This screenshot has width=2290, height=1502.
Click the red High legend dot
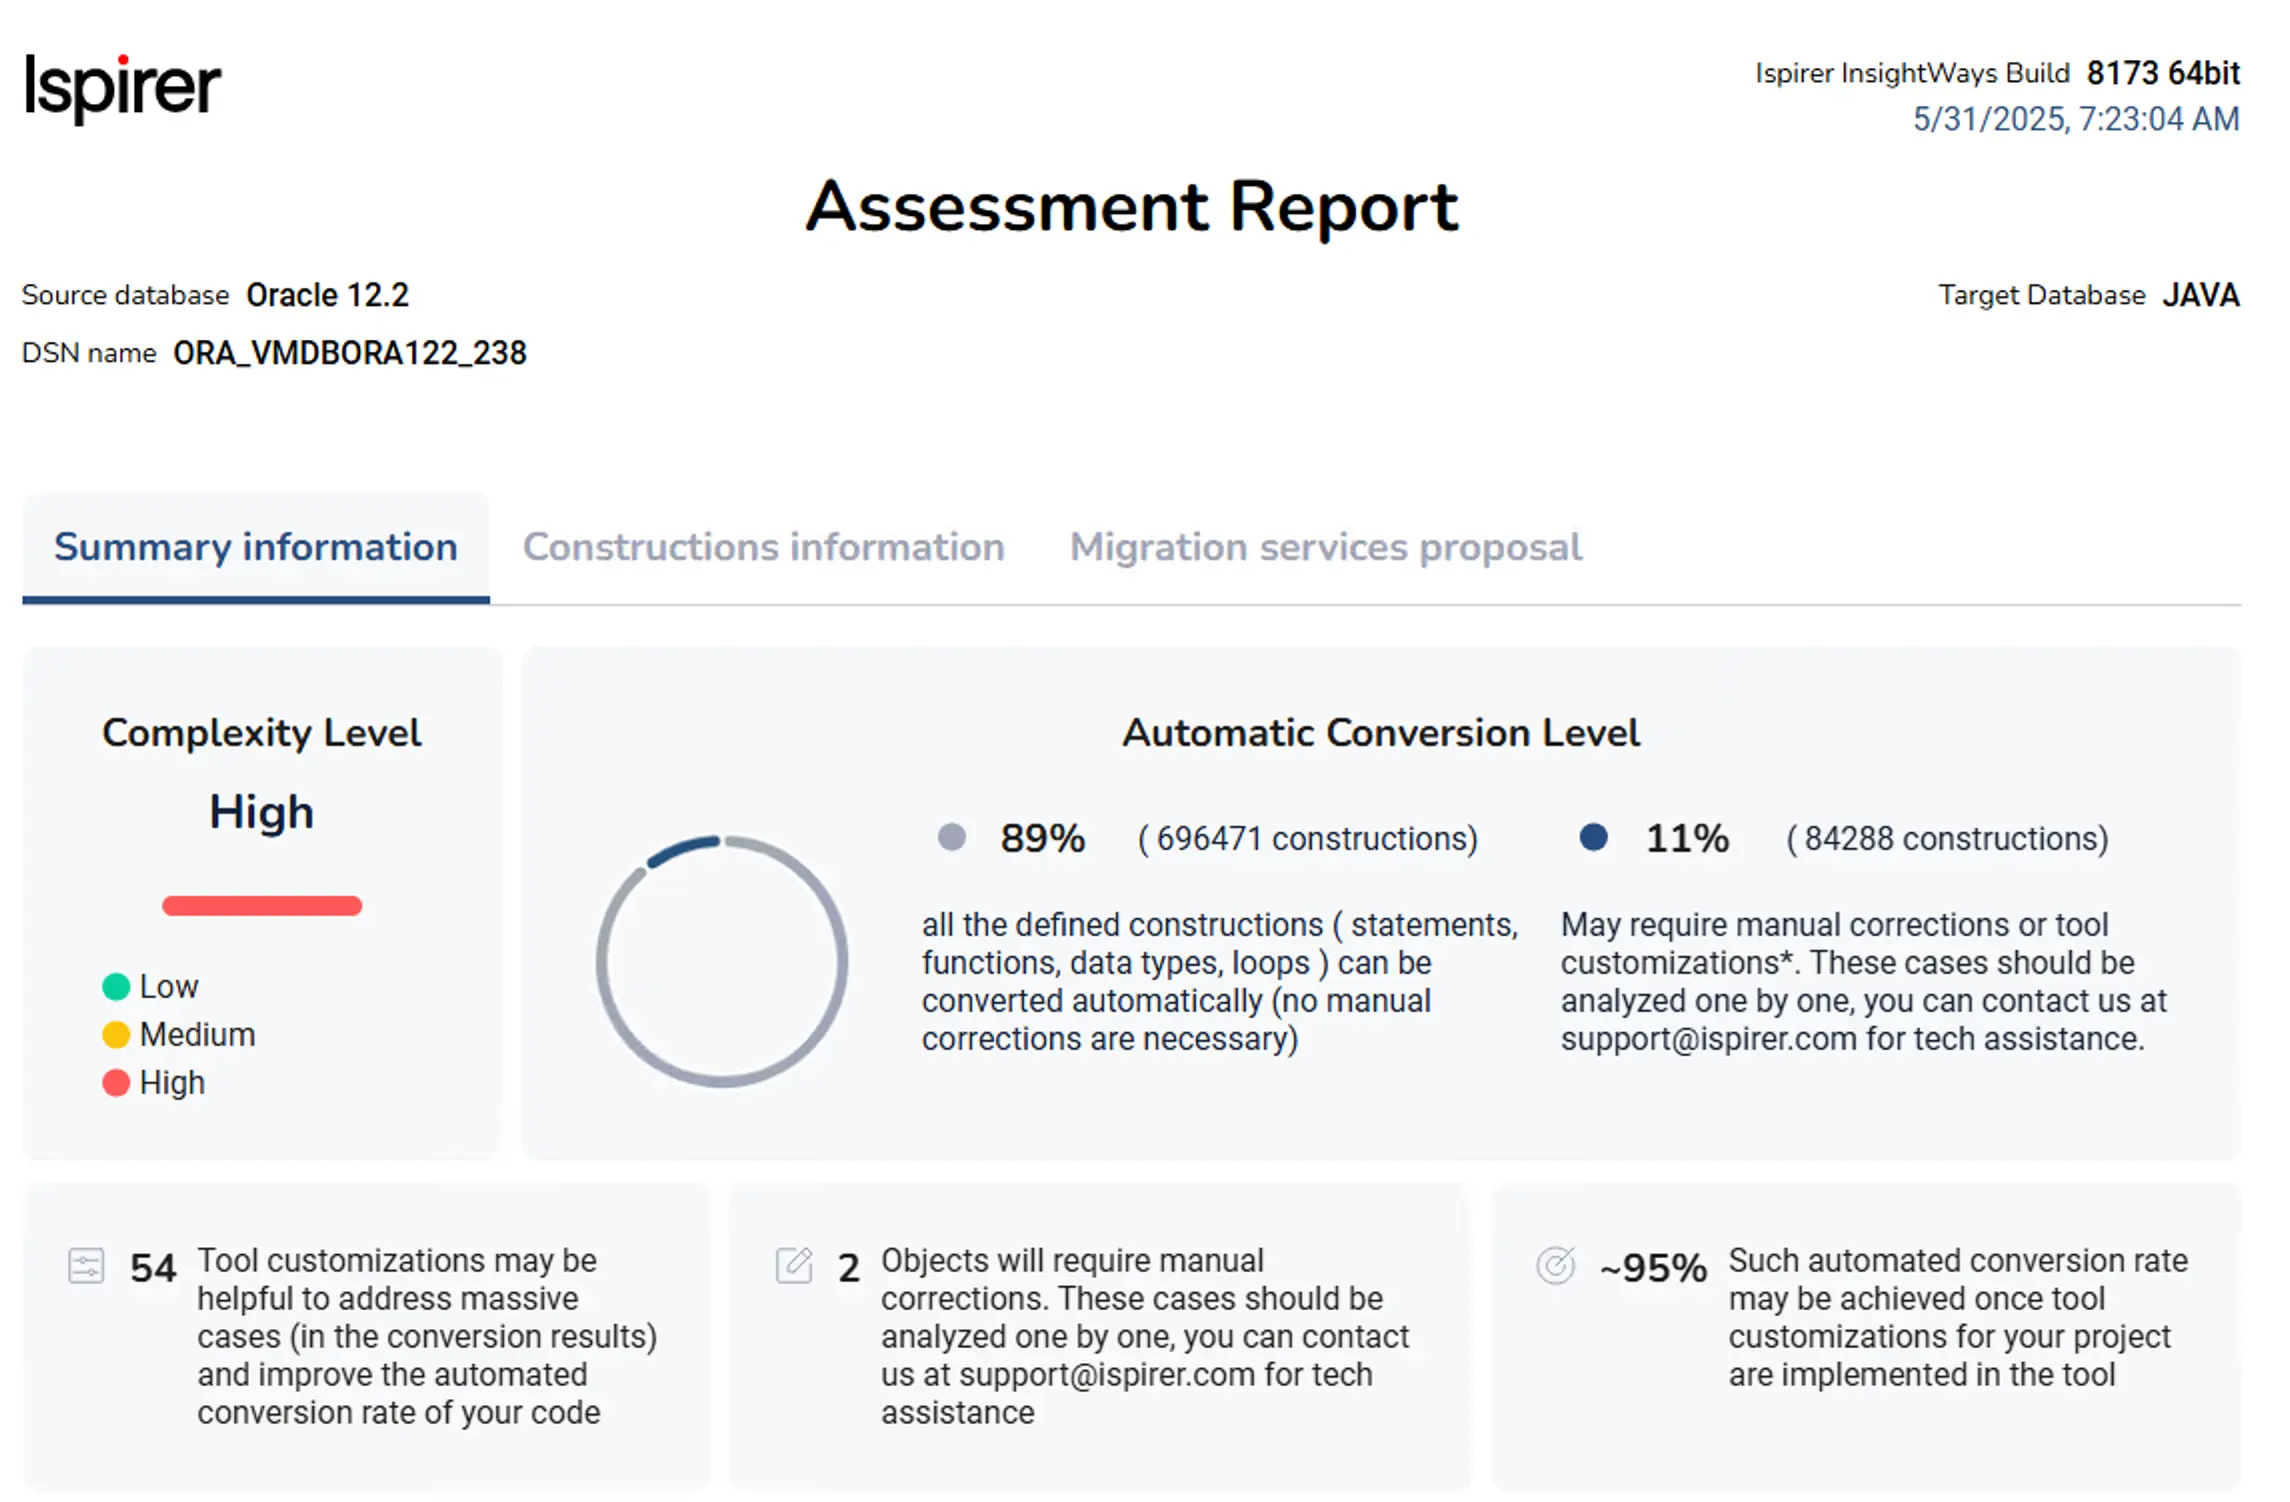pyautogui.click(x=116, y=1083)
